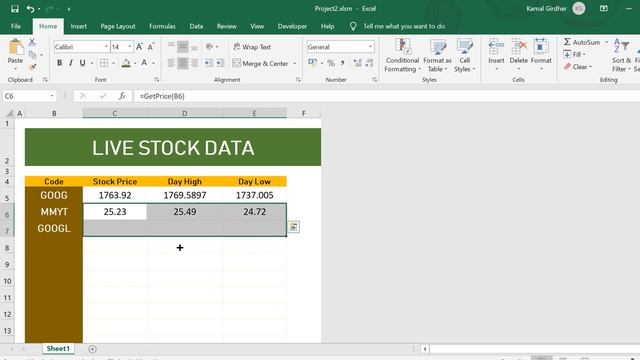Click the Undo arrow icon
Screen dimensions: 640x360
(30, 9)
